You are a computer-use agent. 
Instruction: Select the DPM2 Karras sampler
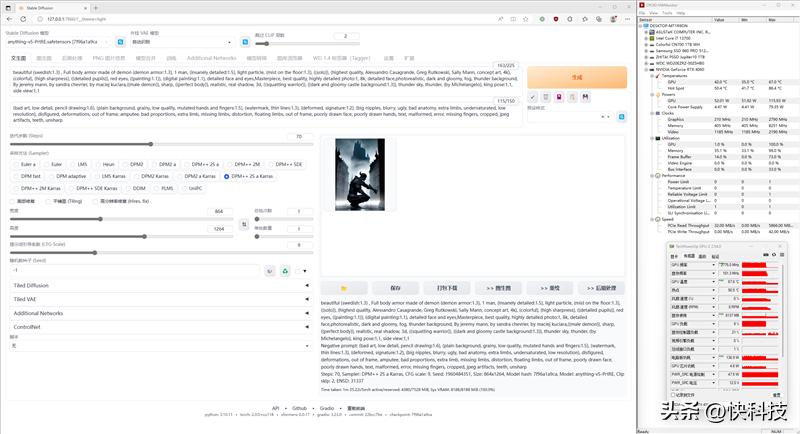click(151, 176)
